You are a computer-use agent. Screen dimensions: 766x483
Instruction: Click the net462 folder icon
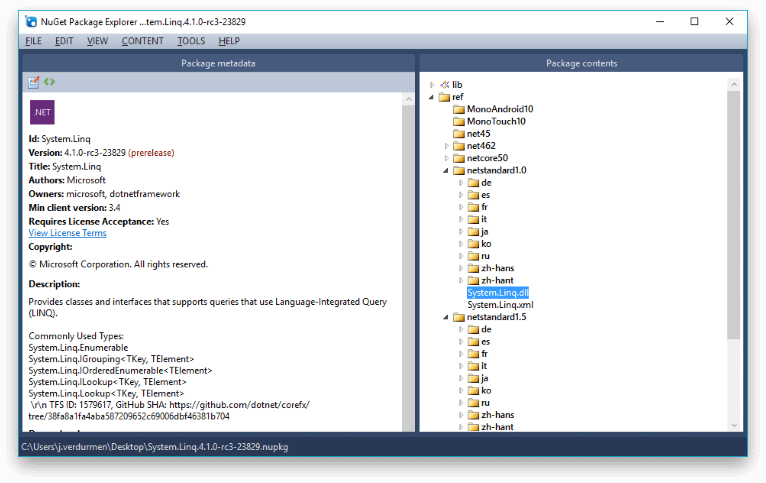459,146
